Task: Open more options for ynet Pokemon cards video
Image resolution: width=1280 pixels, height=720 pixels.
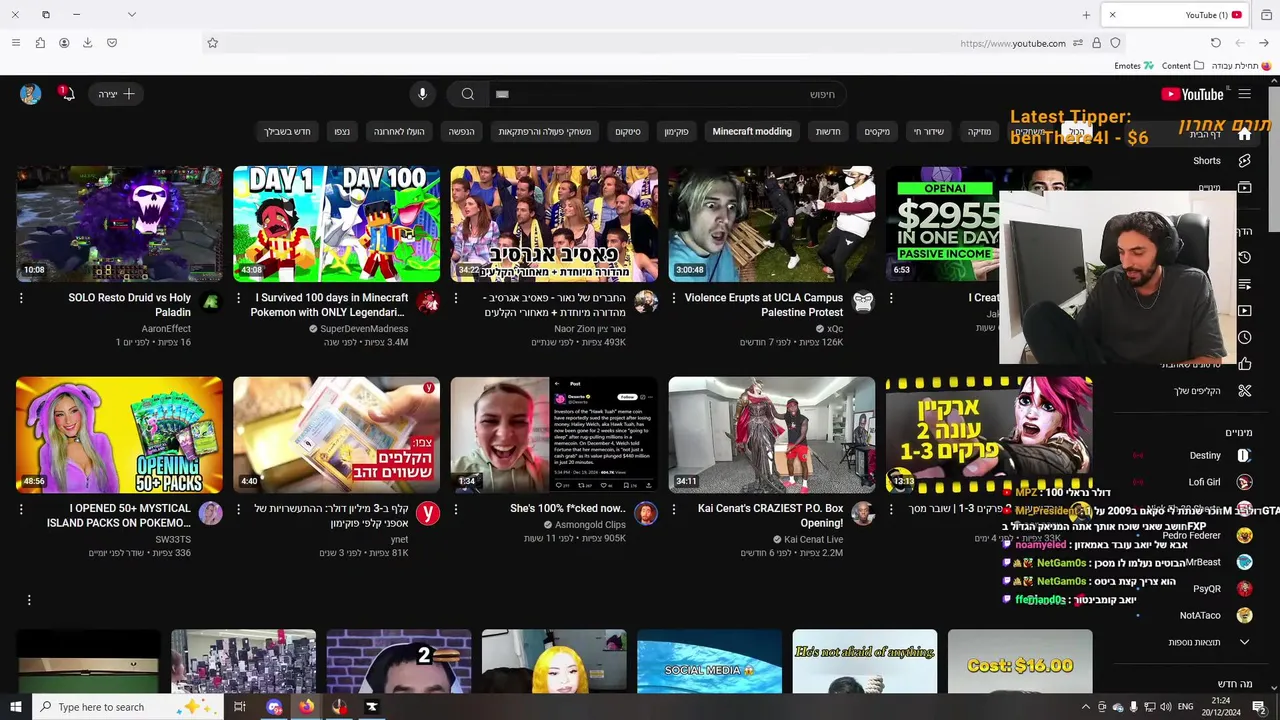Action: pyautogui.click(x=238, y=509)
